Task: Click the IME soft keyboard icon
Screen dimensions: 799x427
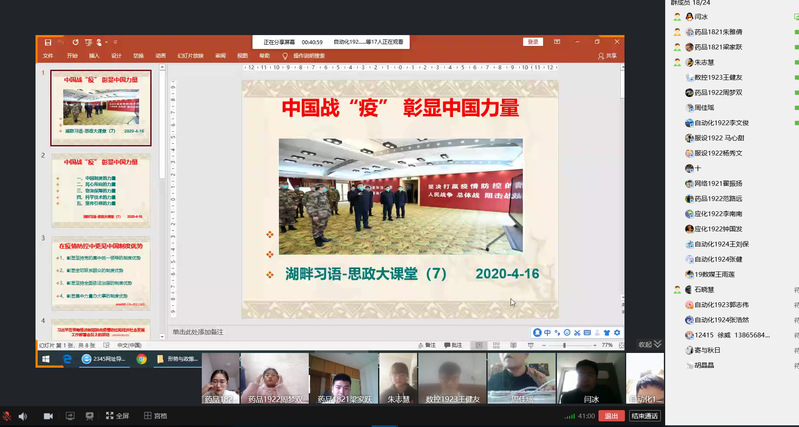Action: 587,333
